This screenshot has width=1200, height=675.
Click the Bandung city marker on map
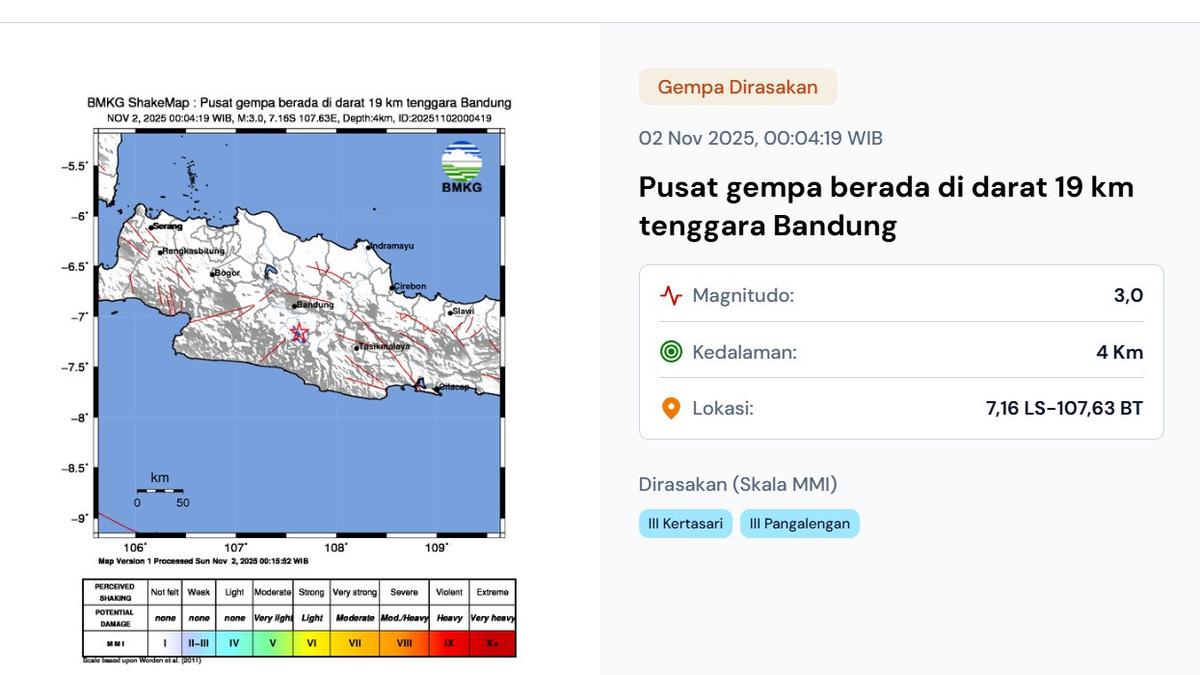pyautogui.click(x=294, y=305)
